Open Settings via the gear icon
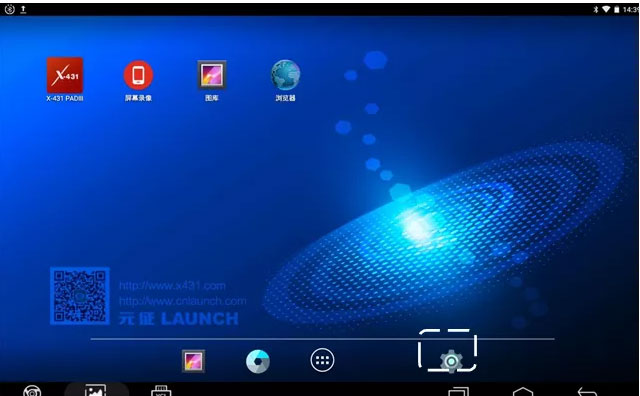Image resolution: width=640 pixels, height=396 pixels. point(451,361)
